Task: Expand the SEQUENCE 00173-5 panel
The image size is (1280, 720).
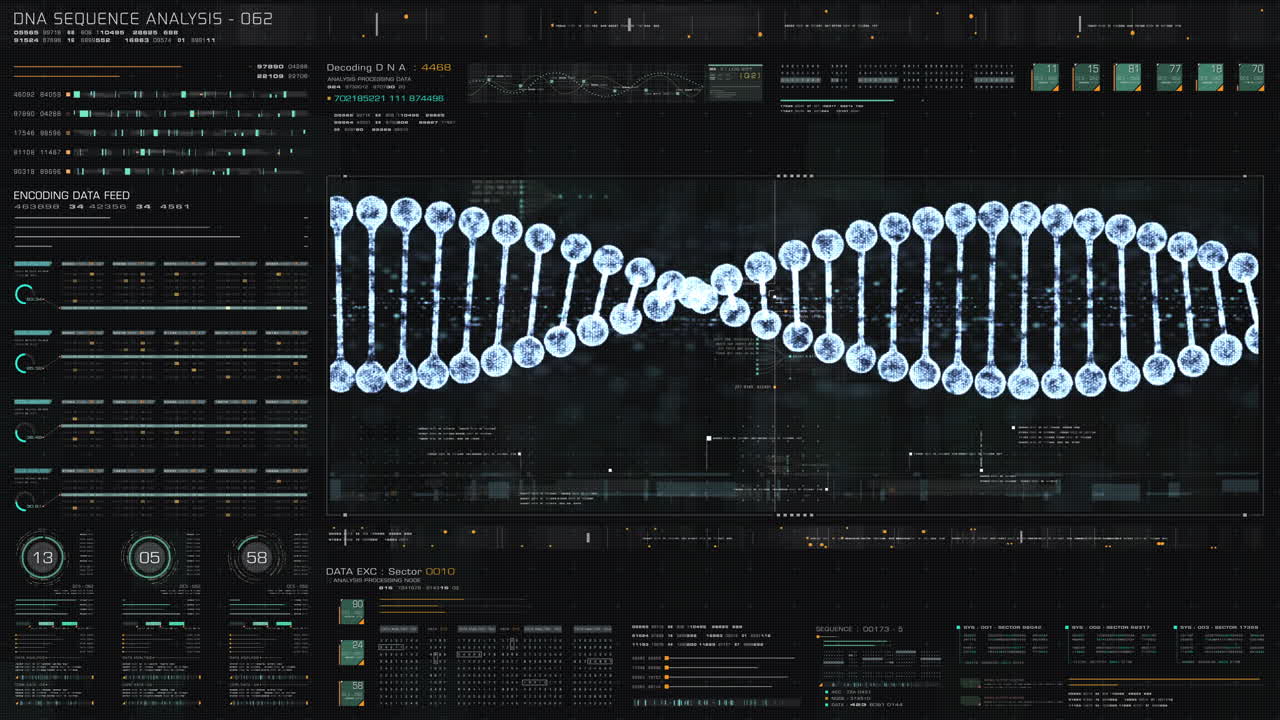Action: (862, 627)
